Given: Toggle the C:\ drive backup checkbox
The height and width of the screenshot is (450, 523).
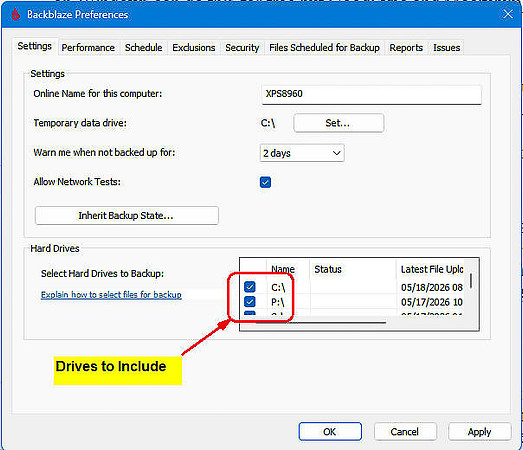Looking at the screenshot, I should coord(249,287).
